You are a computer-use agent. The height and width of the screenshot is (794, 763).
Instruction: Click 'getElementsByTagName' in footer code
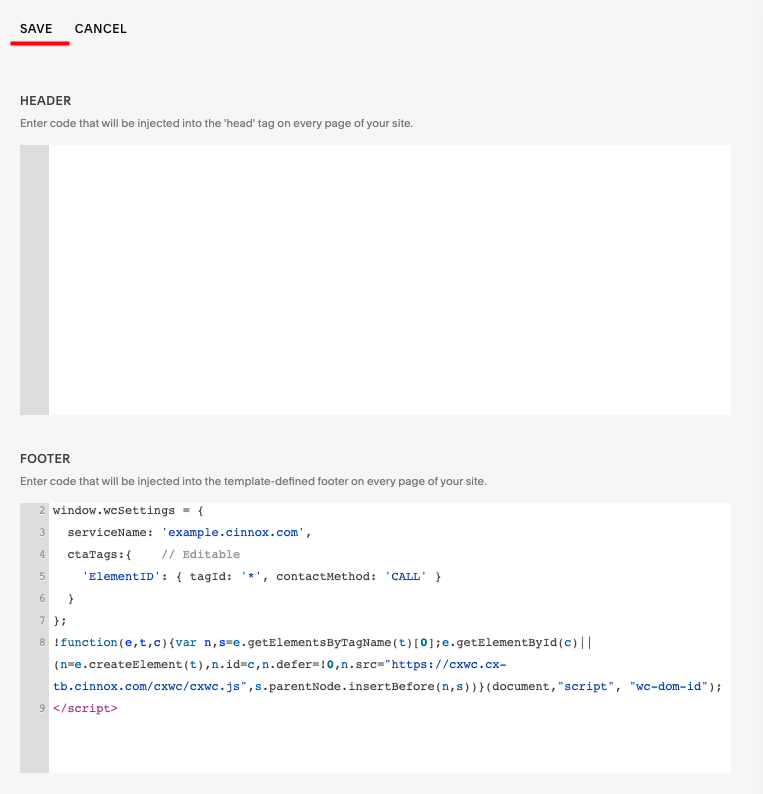click(319, 643)
